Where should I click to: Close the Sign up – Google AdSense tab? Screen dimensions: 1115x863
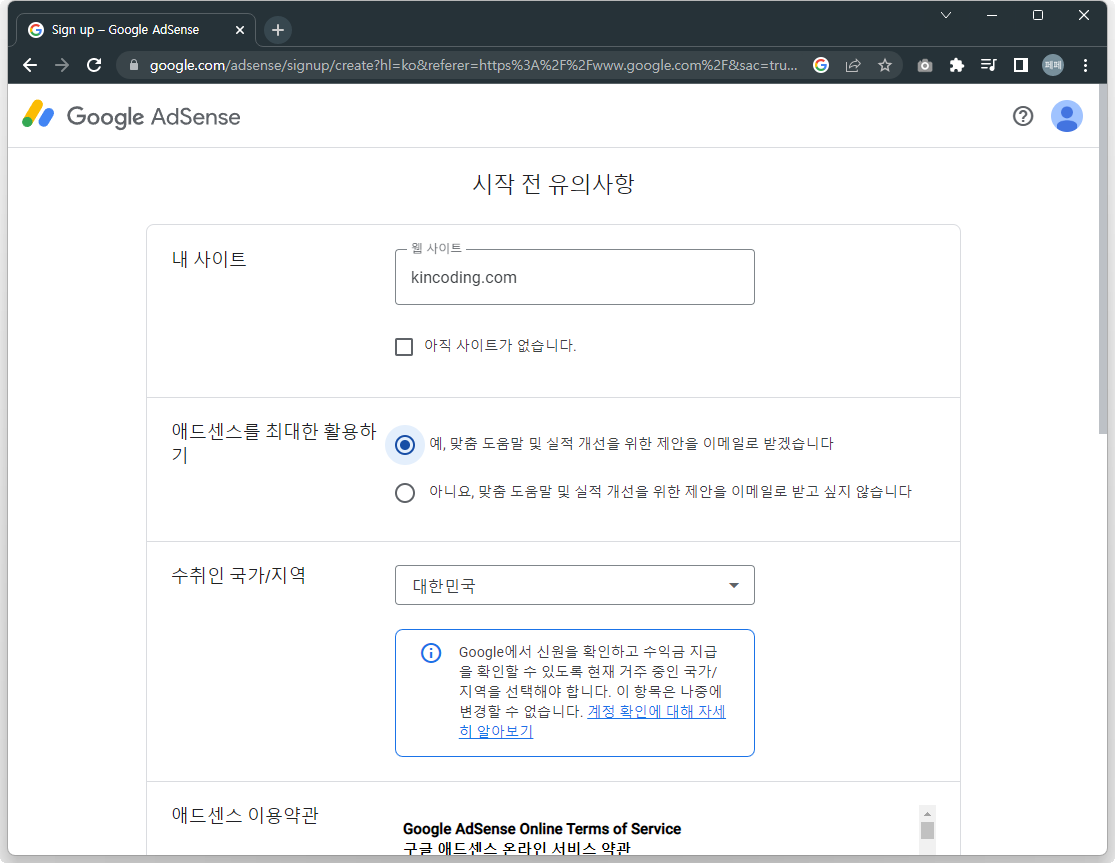click(240, 30)
